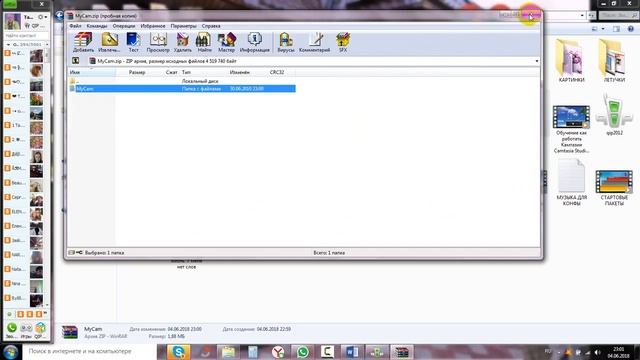Image resolution: width=640 pixels, height=360 pixels.
Task: Open the Файл menu
Action: [75, 26]
